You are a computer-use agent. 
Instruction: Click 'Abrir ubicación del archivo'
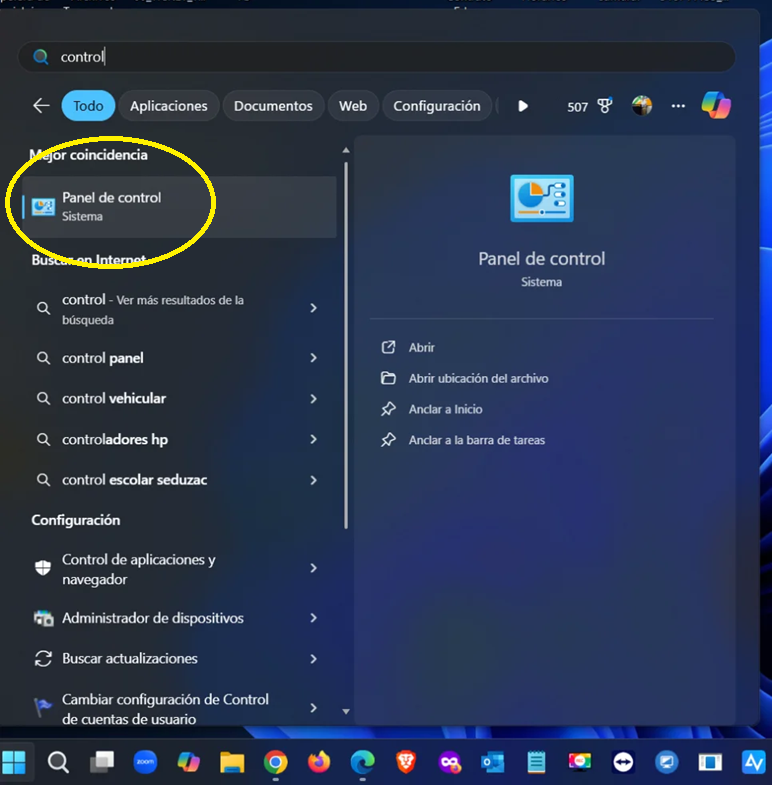point(478,378)
